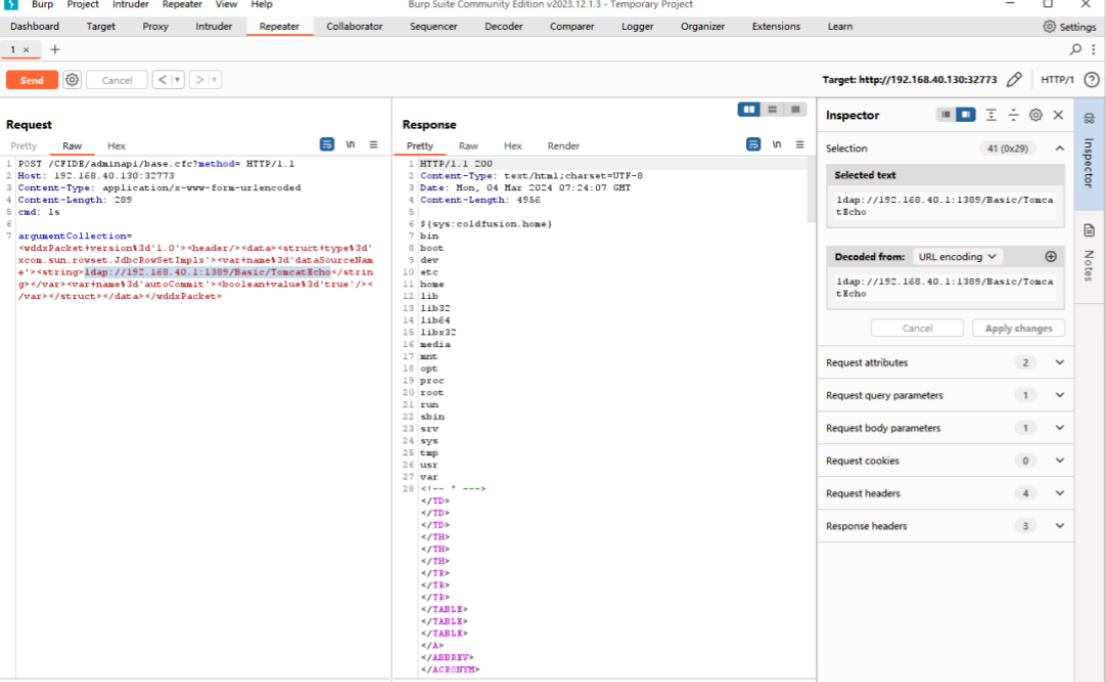
Task: Send the request
Action: (32, 80)
